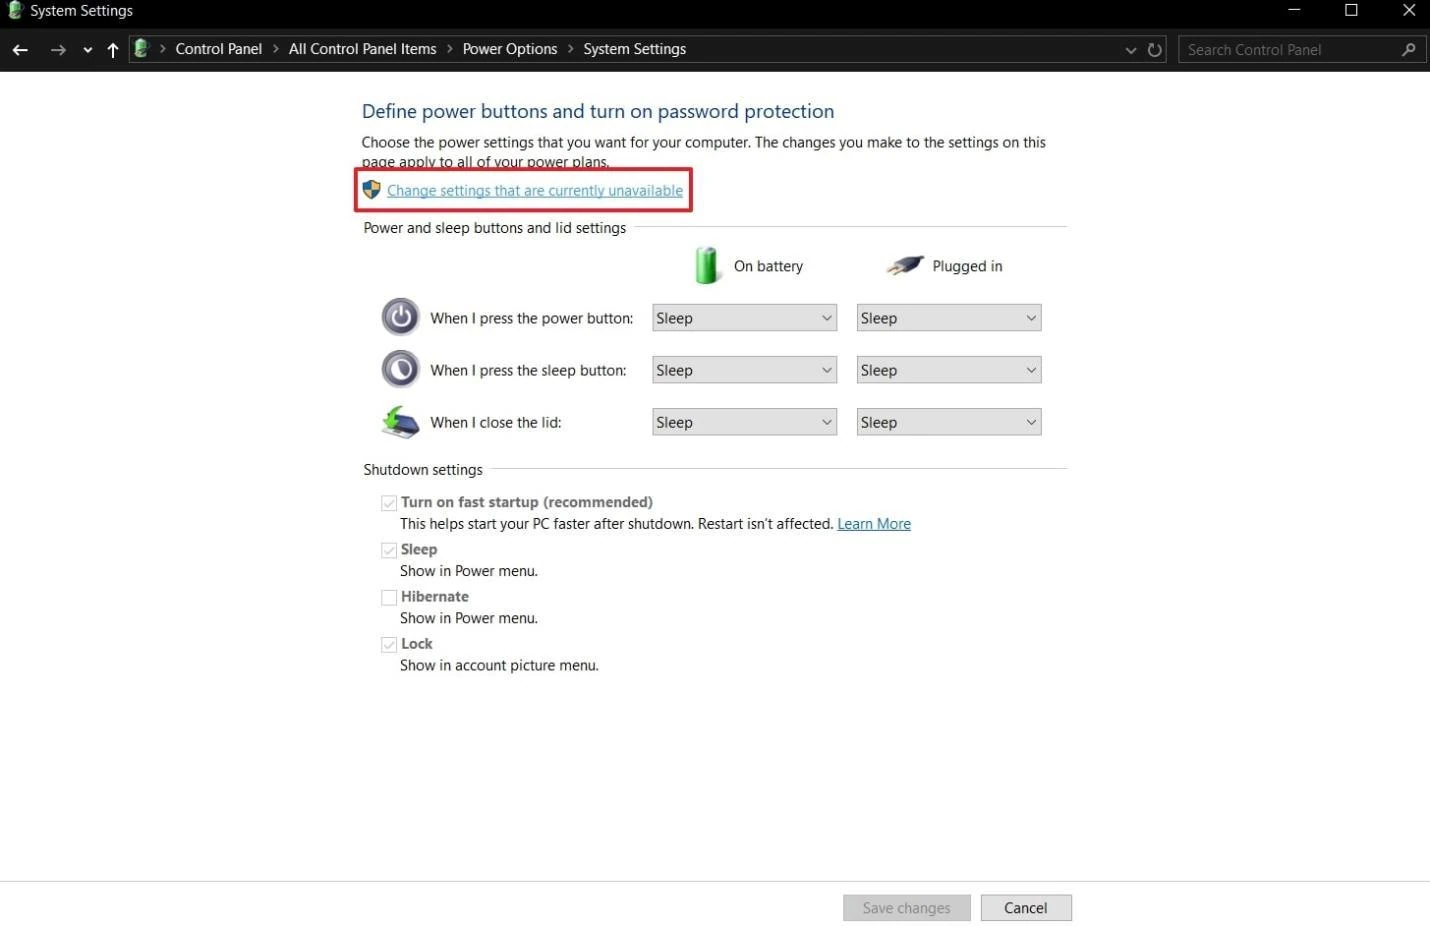
Task: Go to Control Panel in breadcrumb
Action: (218, 49)
